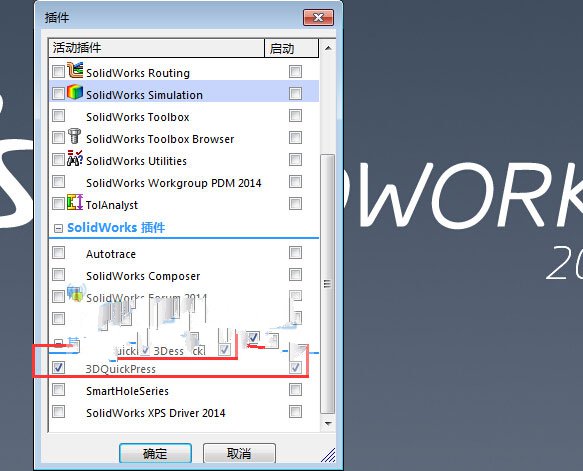Viewport: 583px width, 471px height.
Task: Enable SolidWorks Routing at startup
Action: tap(295, 71)
